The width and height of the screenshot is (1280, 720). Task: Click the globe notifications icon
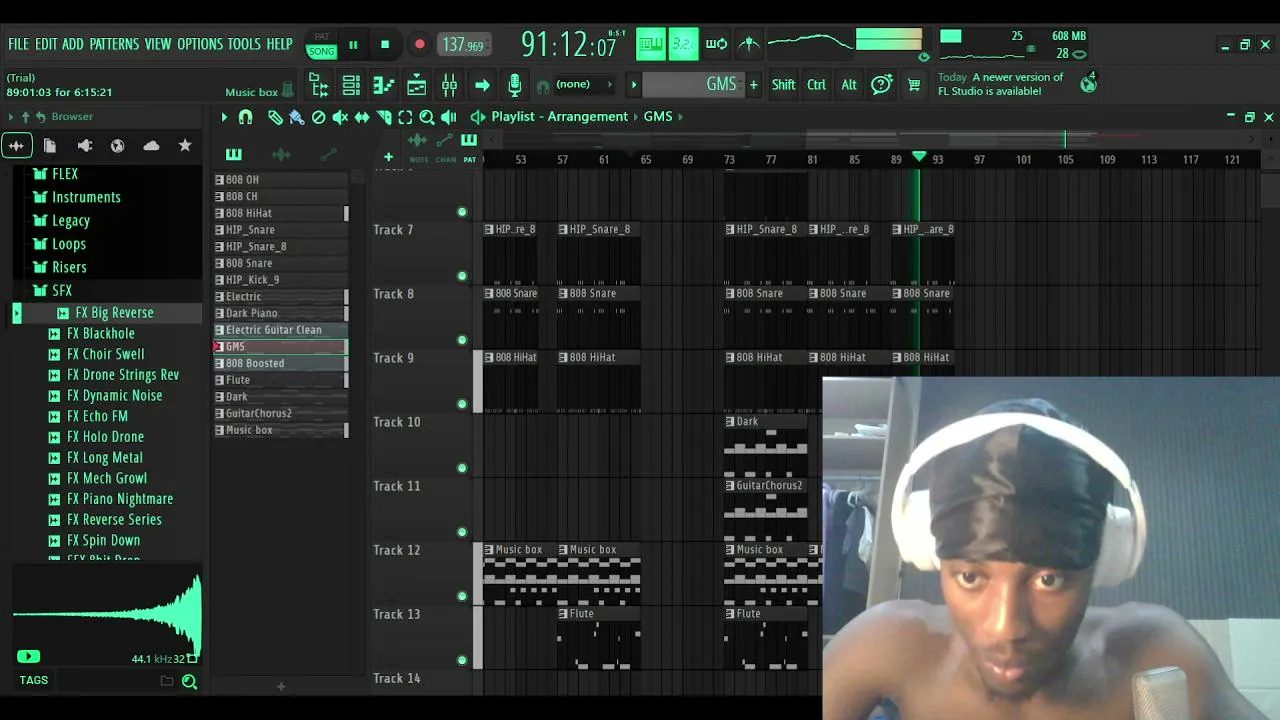[x=1088, y=84]
